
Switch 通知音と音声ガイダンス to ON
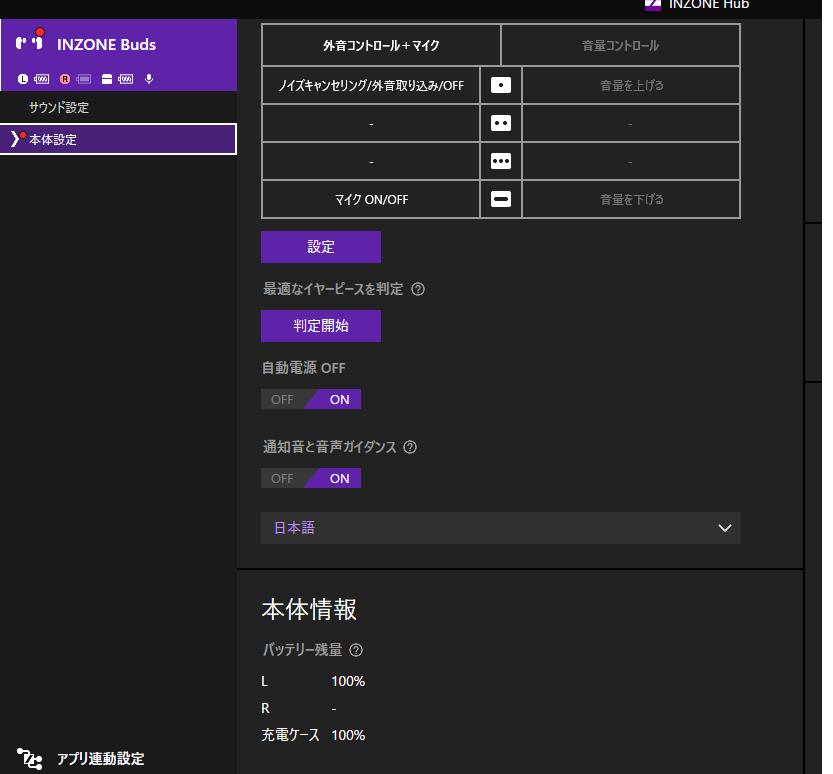coord(339,479)
